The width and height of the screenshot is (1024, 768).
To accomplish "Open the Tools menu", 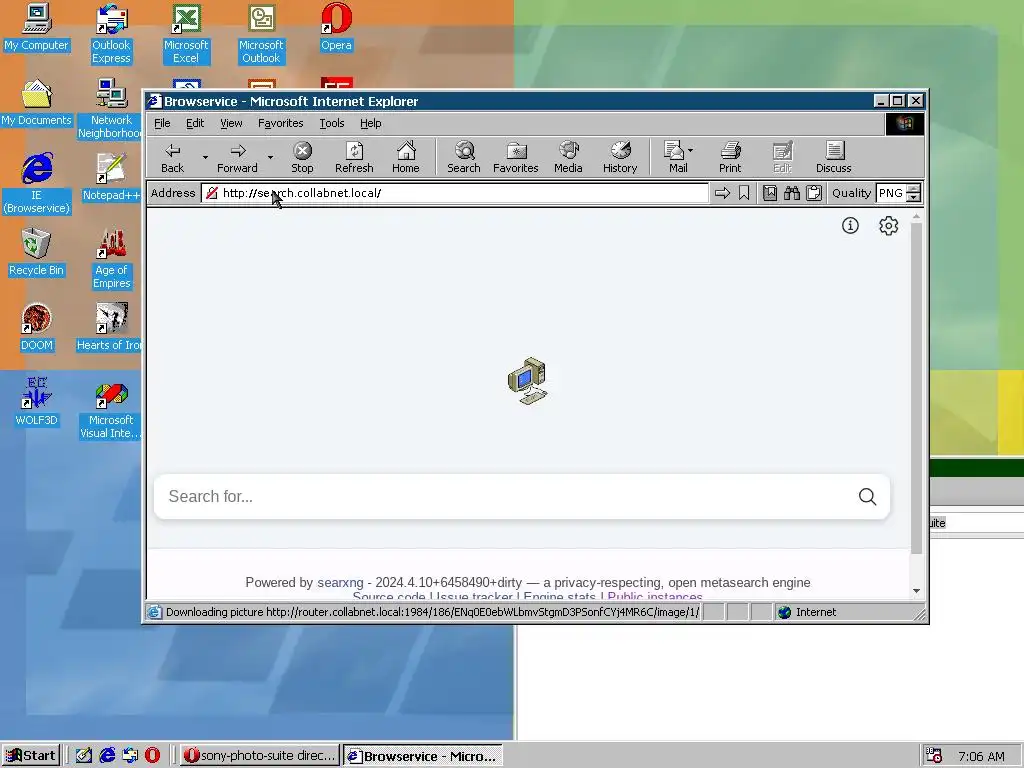I will point(332,123).
